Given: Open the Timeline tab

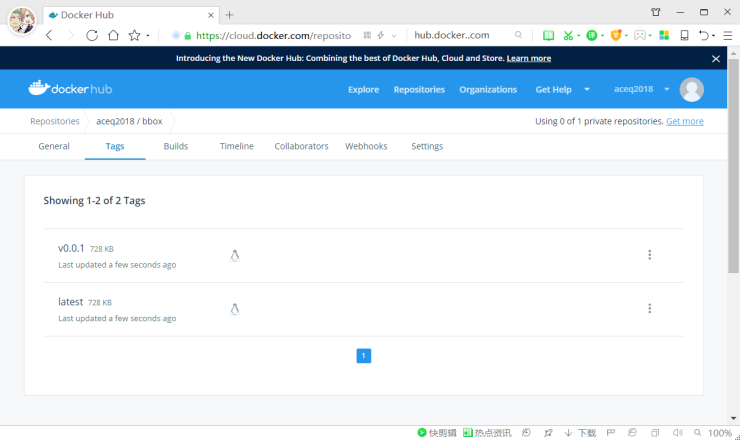Looking at the screenshot, I should point(236,146).
